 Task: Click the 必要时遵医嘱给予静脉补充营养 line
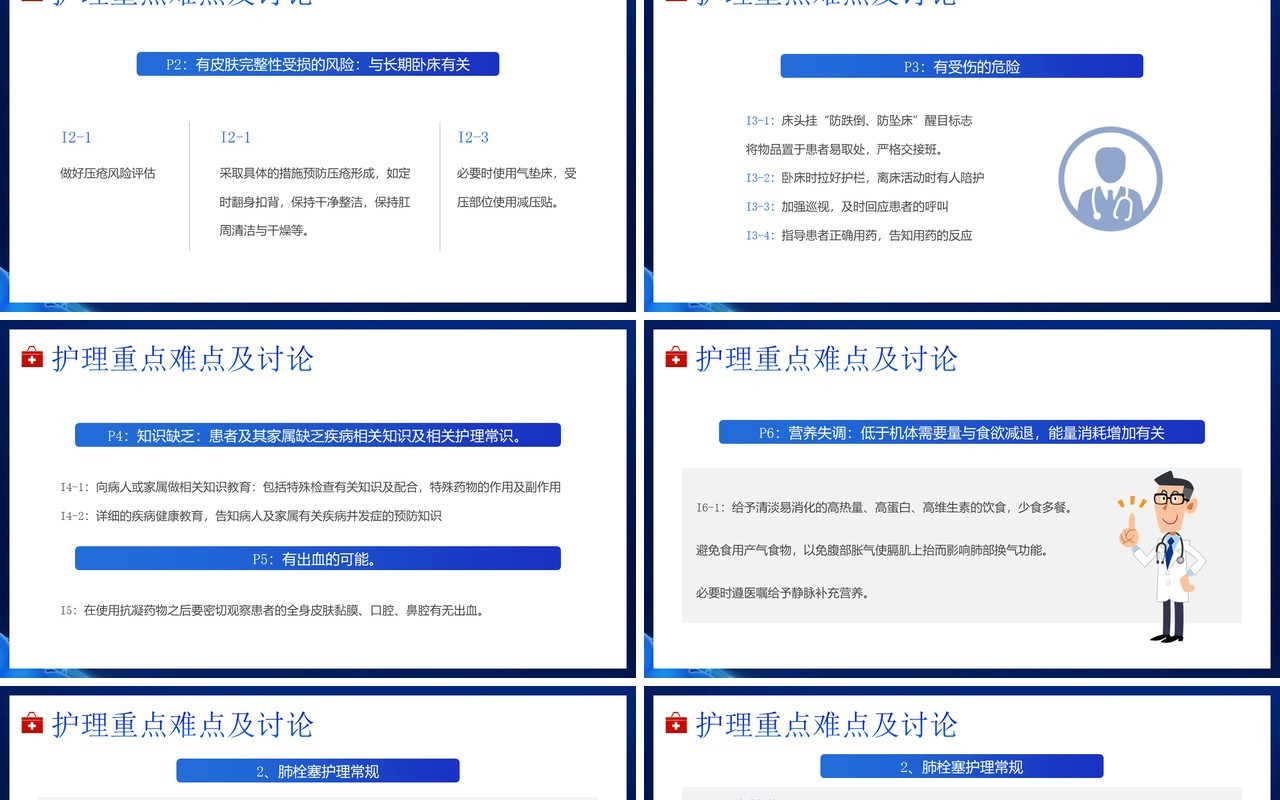(783, 592)
